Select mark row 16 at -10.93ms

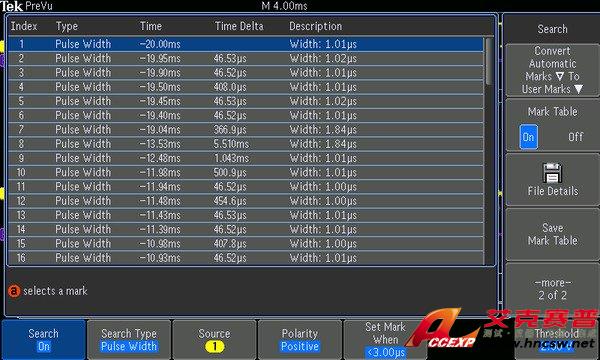[x=246, y=258]
